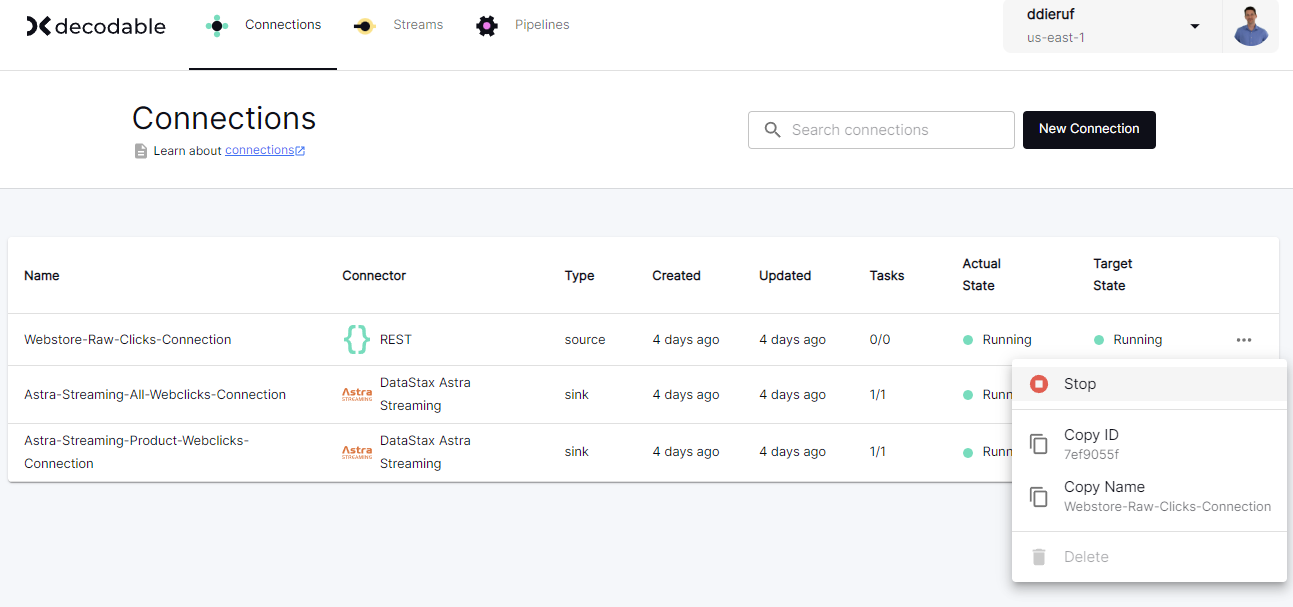Screen dimensions: 1293x607
Task: Click the document icon beside Learn about
Action: (x=141, y=151)
